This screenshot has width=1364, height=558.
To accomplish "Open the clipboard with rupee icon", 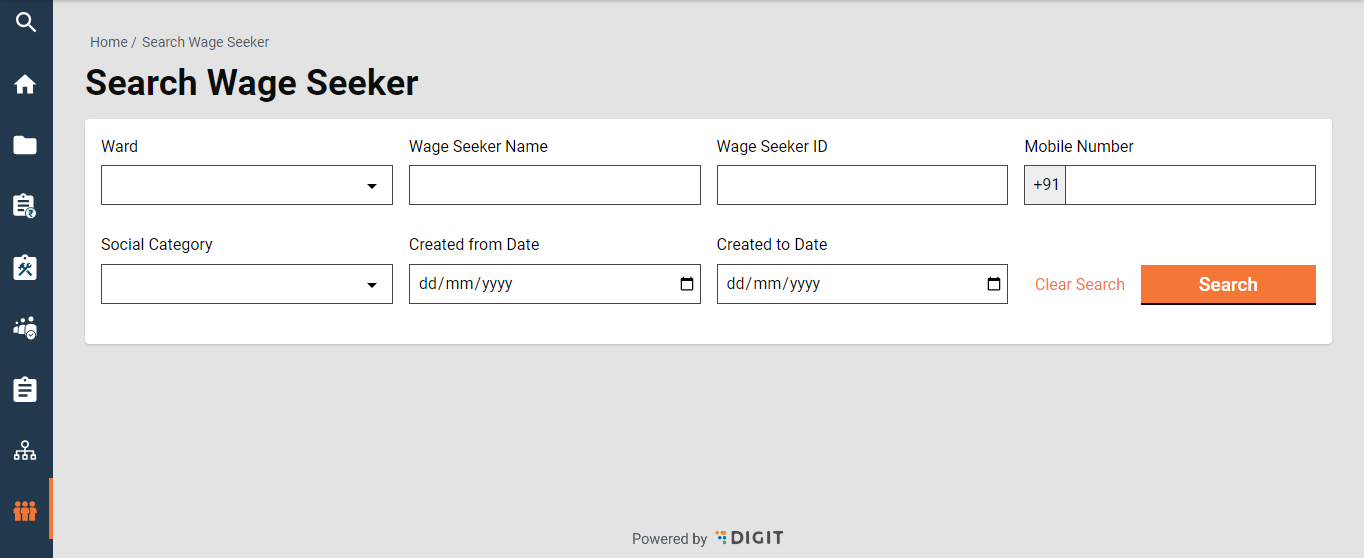I will tap(25, 206).
